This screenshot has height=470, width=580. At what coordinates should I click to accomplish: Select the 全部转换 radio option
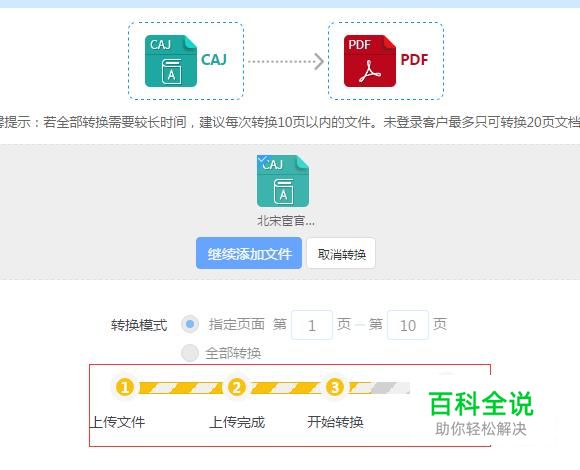coord(190,353)
